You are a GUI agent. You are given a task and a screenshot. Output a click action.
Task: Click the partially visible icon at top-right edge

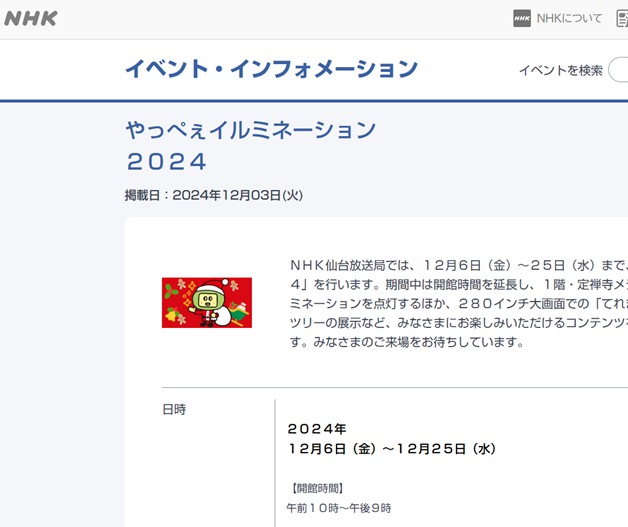pyautogui.click(x=621, y=18)
